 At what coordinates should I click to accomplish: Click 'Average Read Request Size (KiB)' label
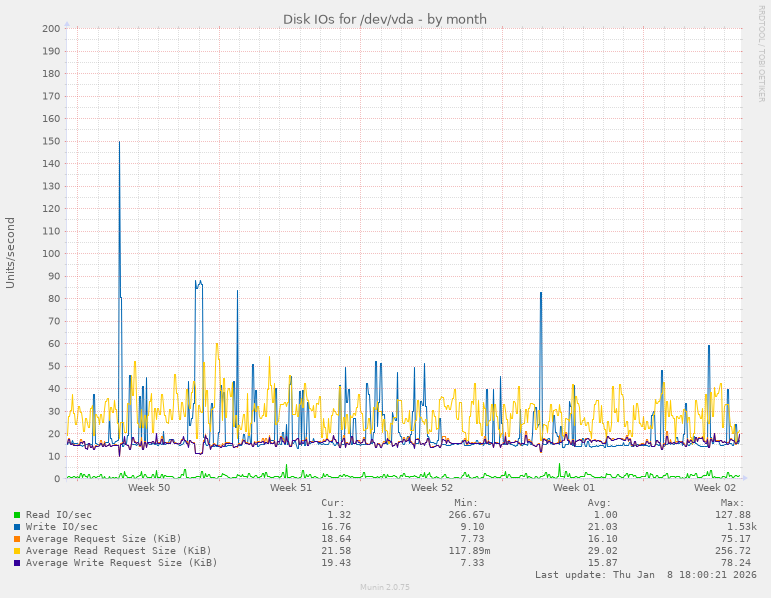pyautogui.click(x=119, y=551)
